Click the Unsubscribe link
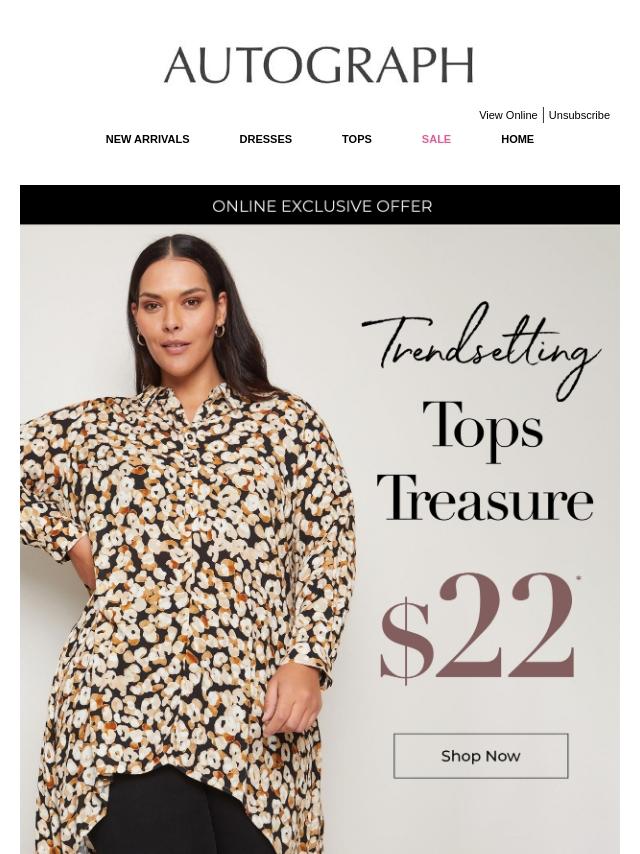The height and width of the screenshot is (854, 640). click(x=579, y=115)
